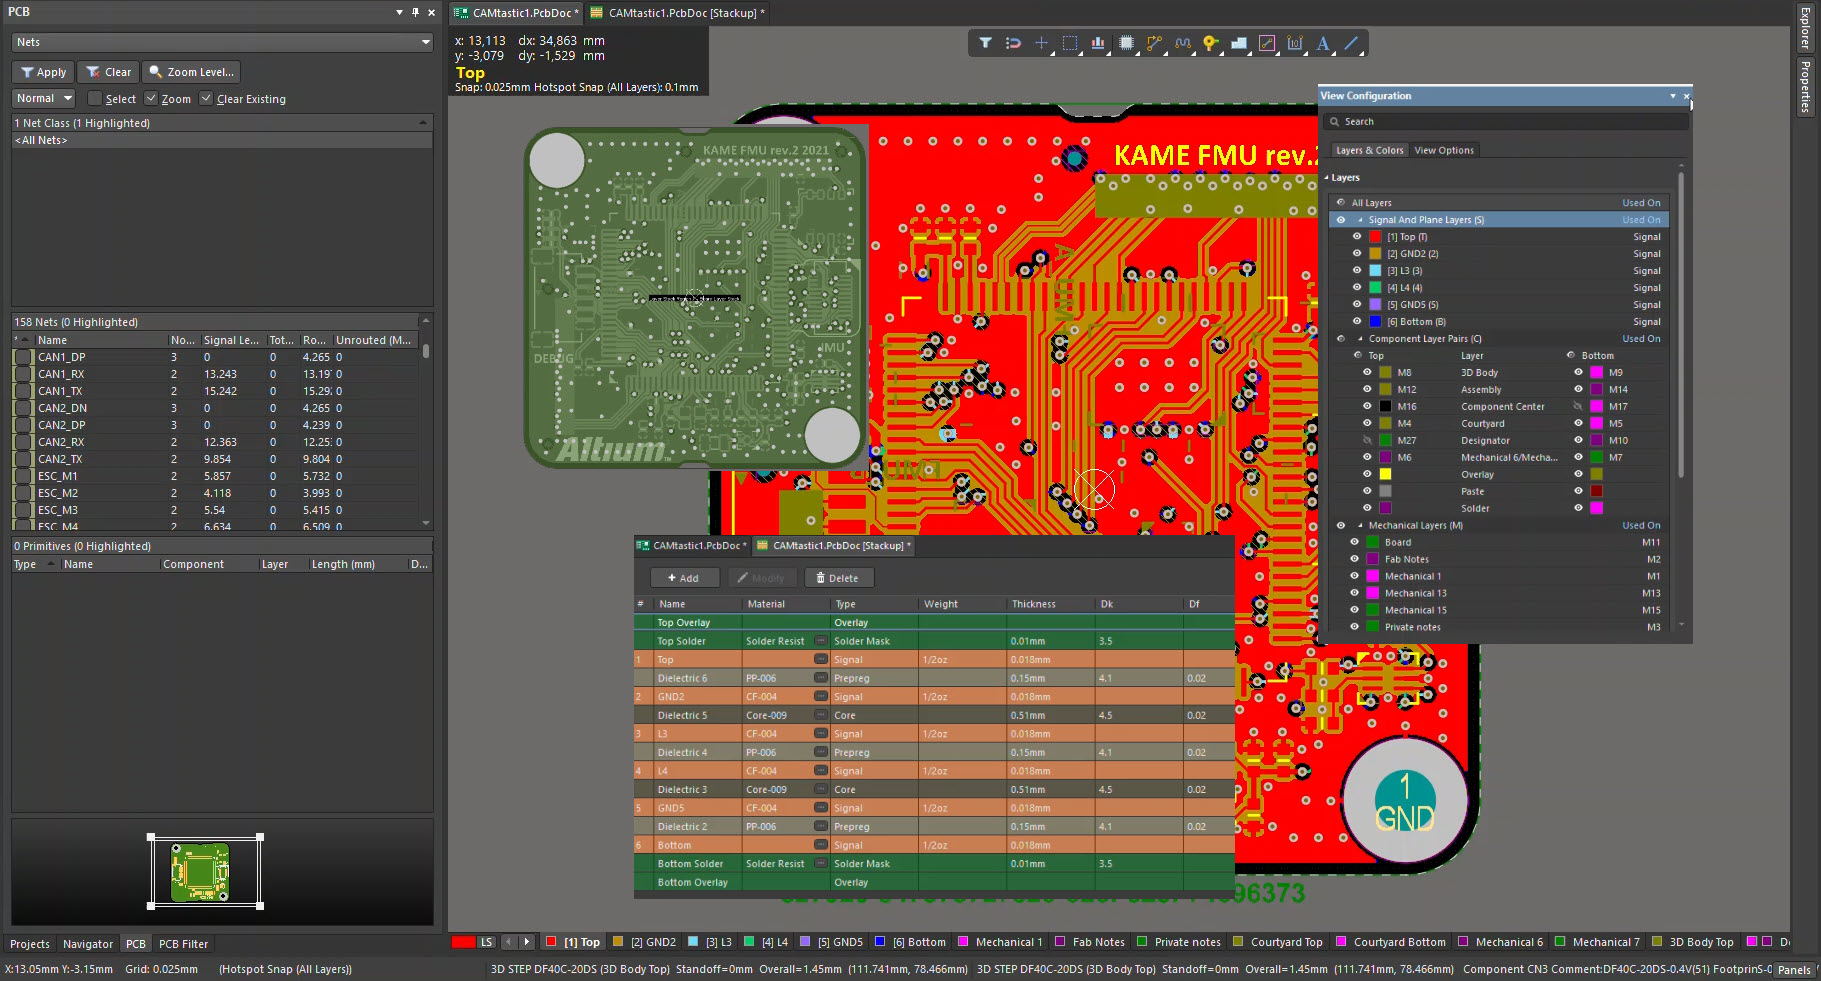
Task: Select the place line tool
Action: tap(1351, 43)
